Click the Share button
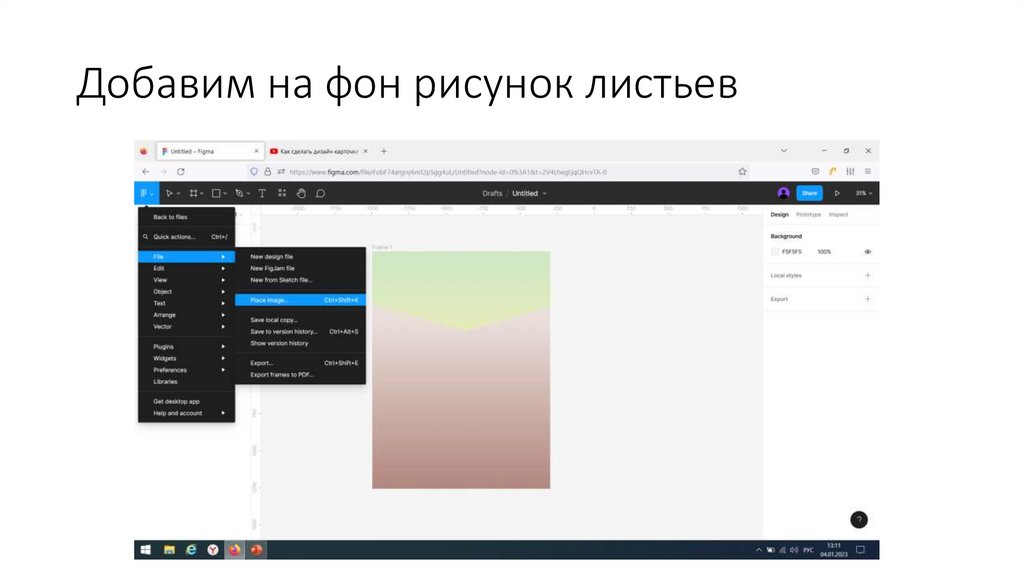The image size is (1024, 574). (809, 193)
